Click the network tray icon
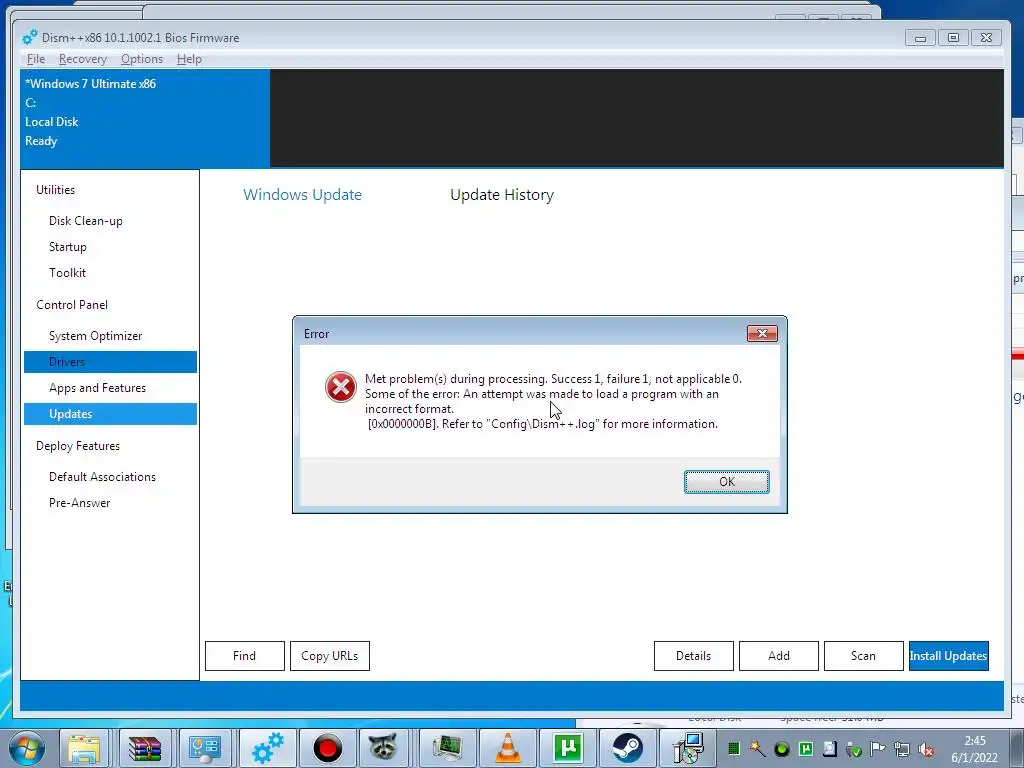Viewport: 1024px width, 768px height. pos(902,749)
